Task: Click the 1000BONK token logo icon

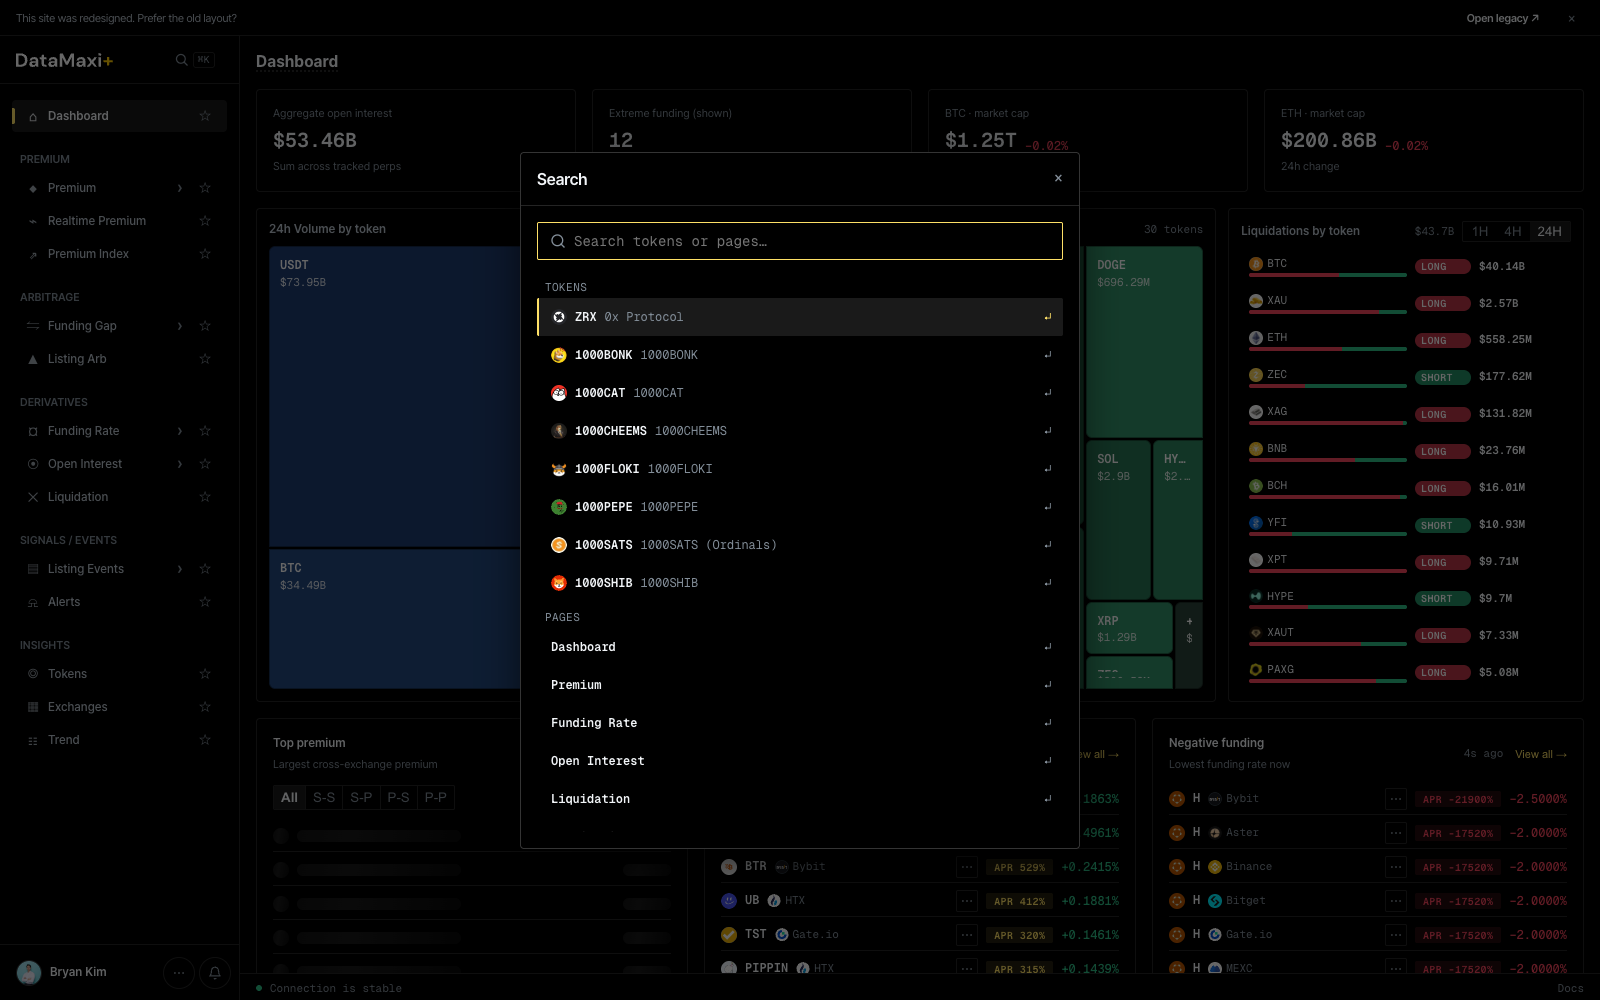Action: pyautogui.click(x=559, y=355)
